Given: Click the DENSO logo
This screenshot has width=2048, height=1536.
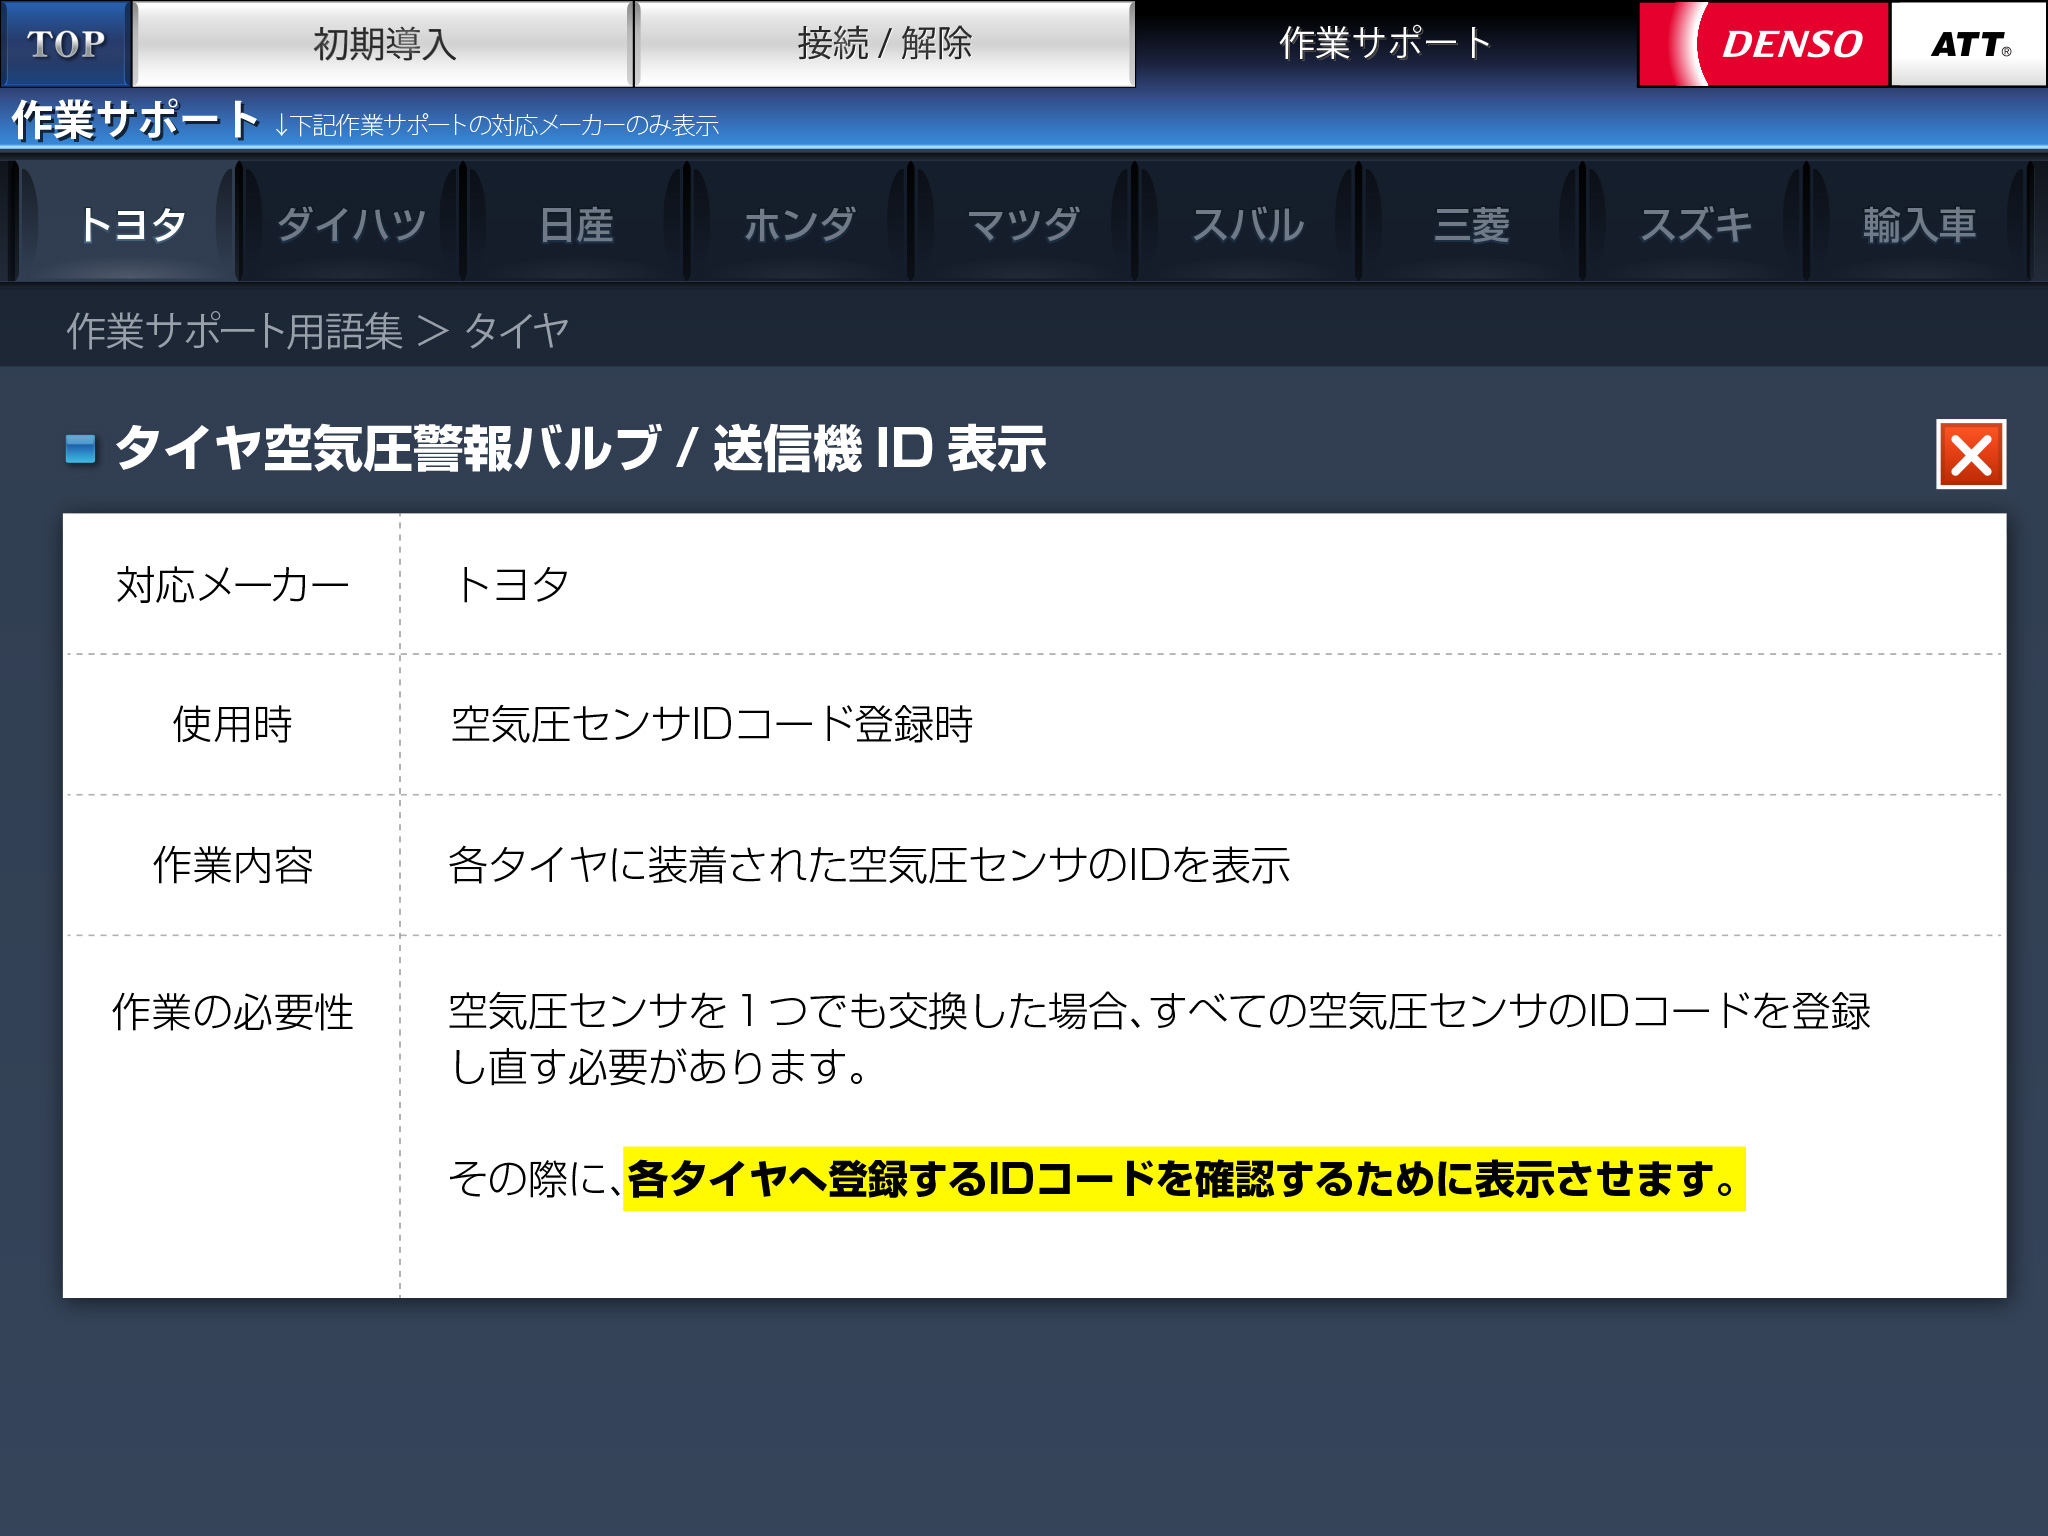Looking at the screenshot, I should [x=1765, y=44].
